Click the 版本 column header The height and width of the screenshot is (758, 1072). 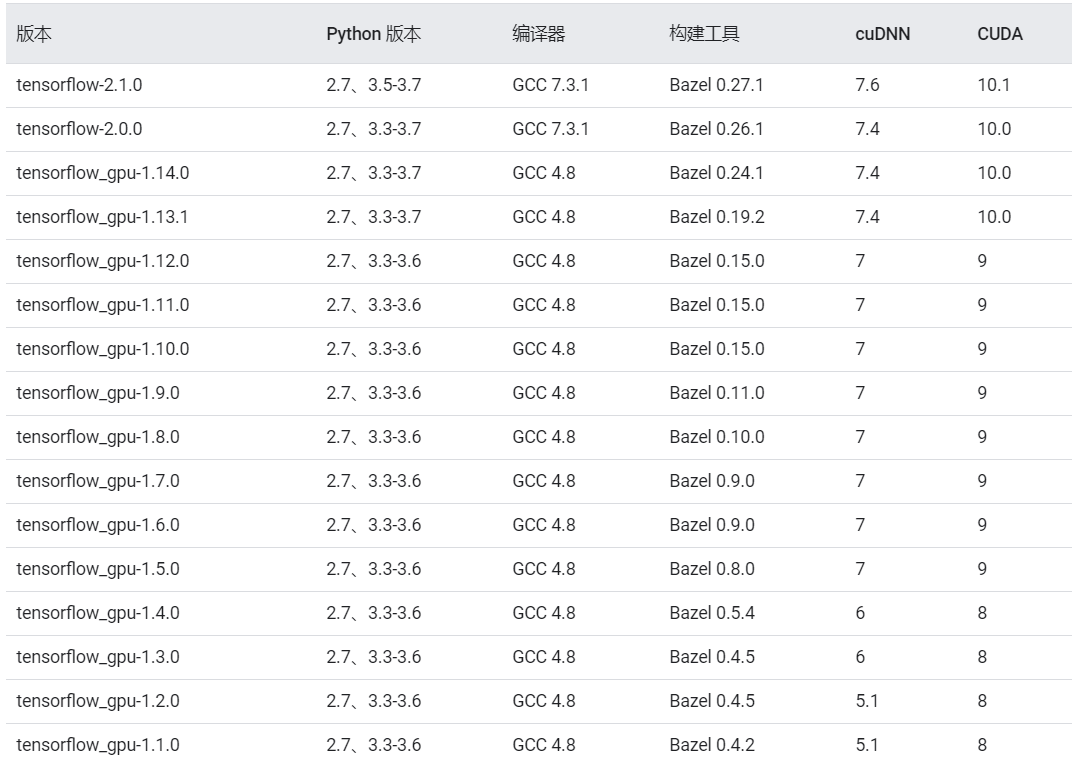pyautogui.click(x=29, y=33)
